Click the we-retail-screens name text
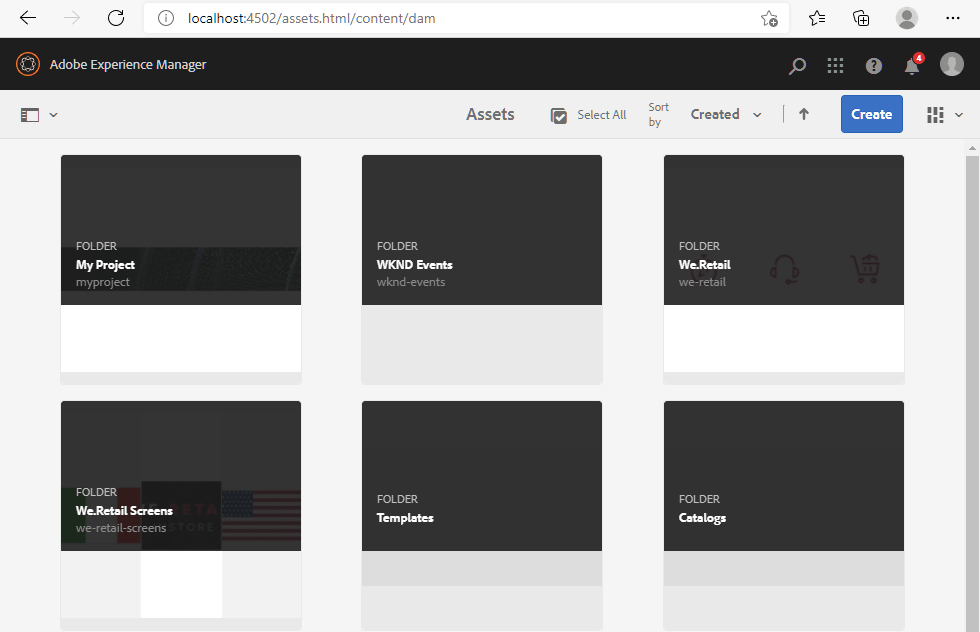 (x=121, y=528)
